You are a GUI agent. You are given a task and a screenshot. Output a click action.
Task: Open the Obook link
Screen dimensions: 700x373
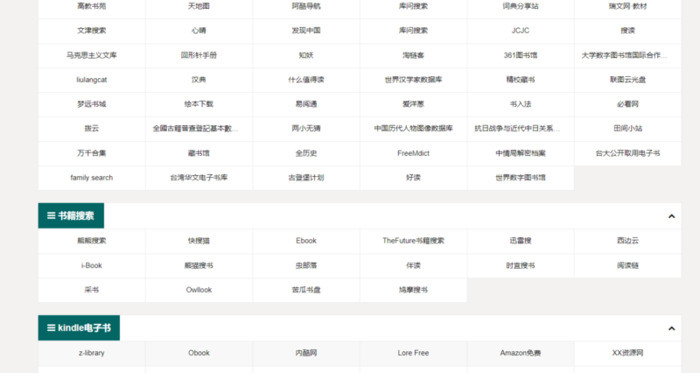[x=199, y=353]
